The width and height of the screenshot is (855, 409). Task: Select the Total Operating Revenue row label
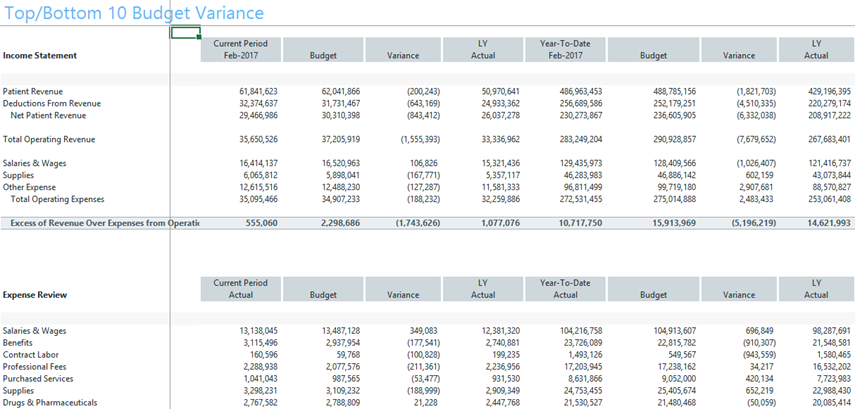coord(49,138)
